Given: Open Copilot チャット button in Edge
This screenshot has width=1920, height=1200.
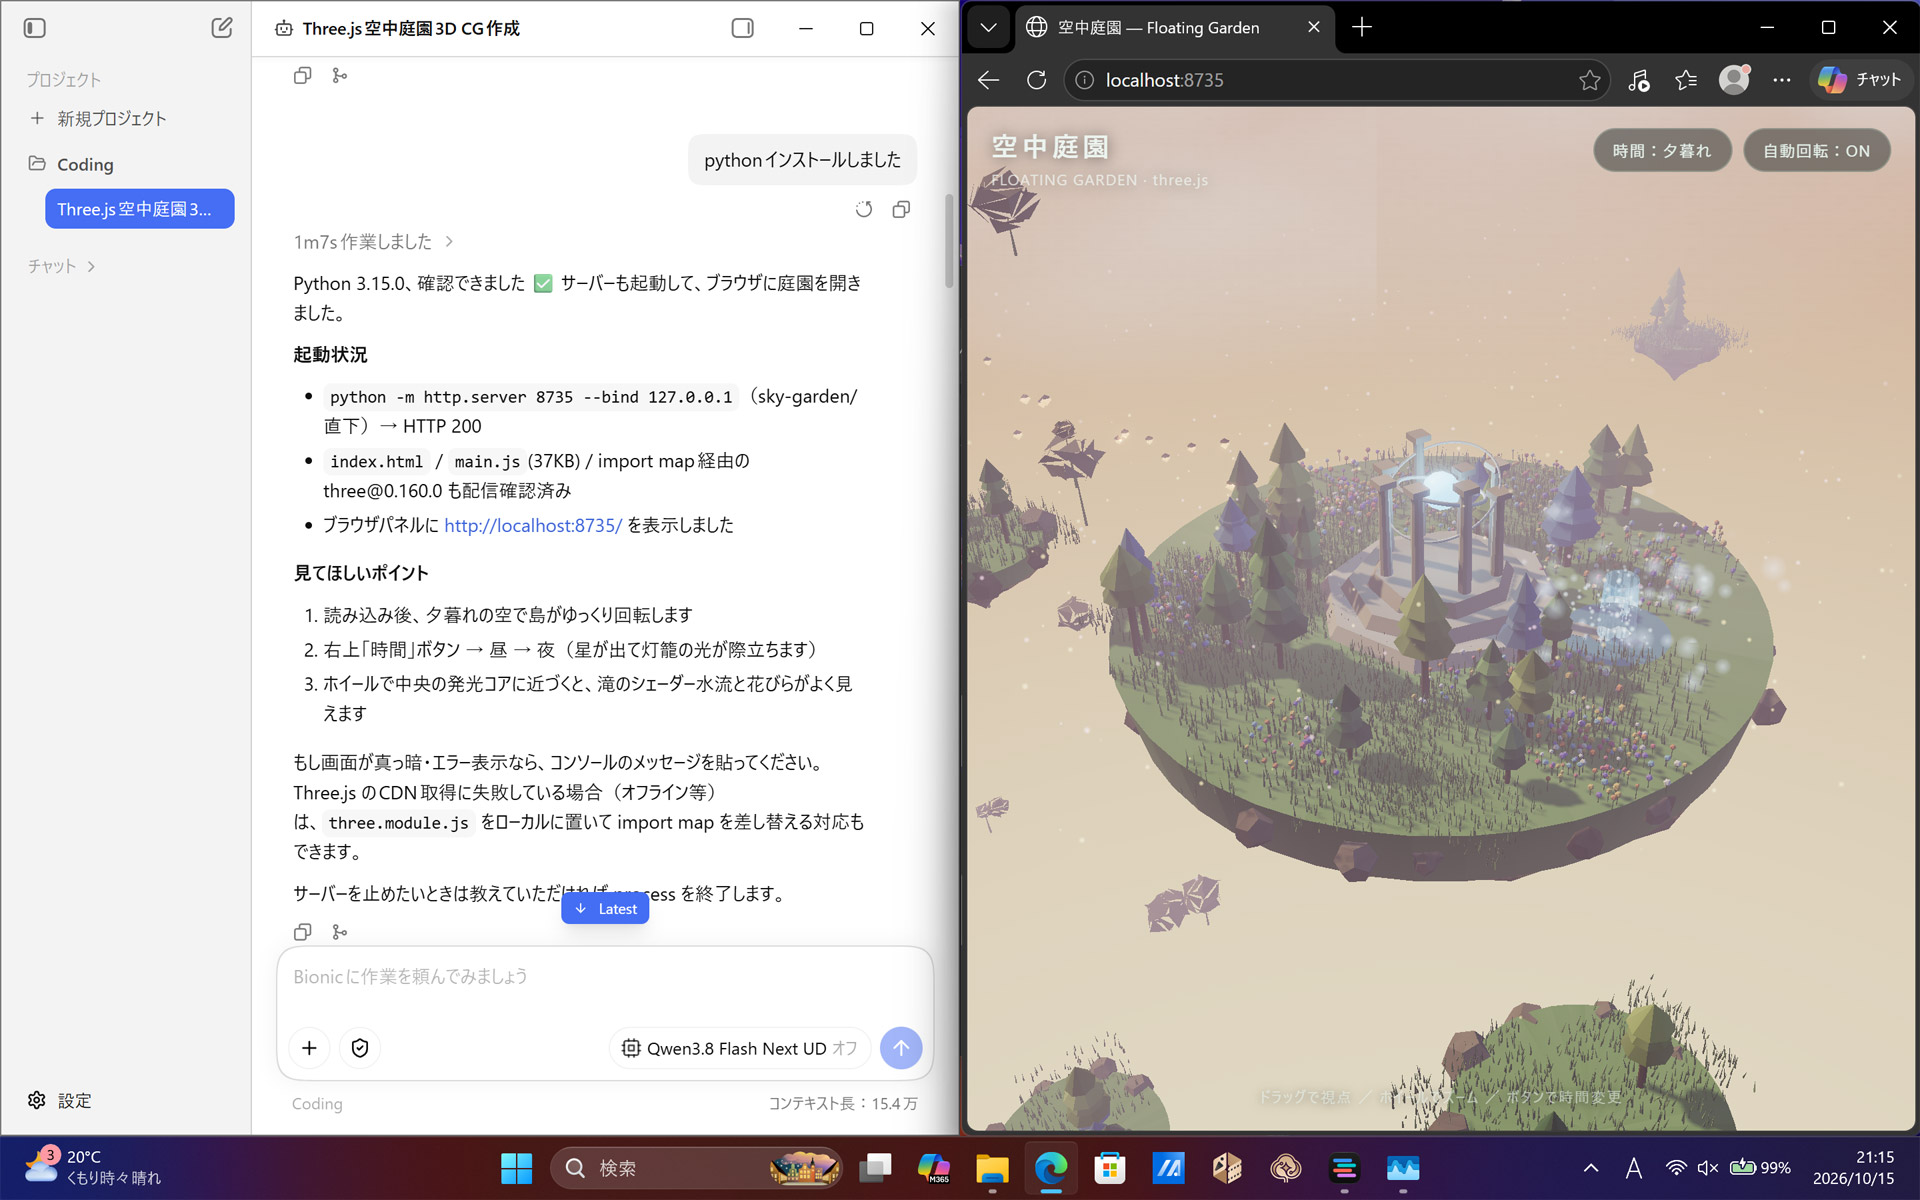Looking at the screenshot, I should tap(1860, 80).
